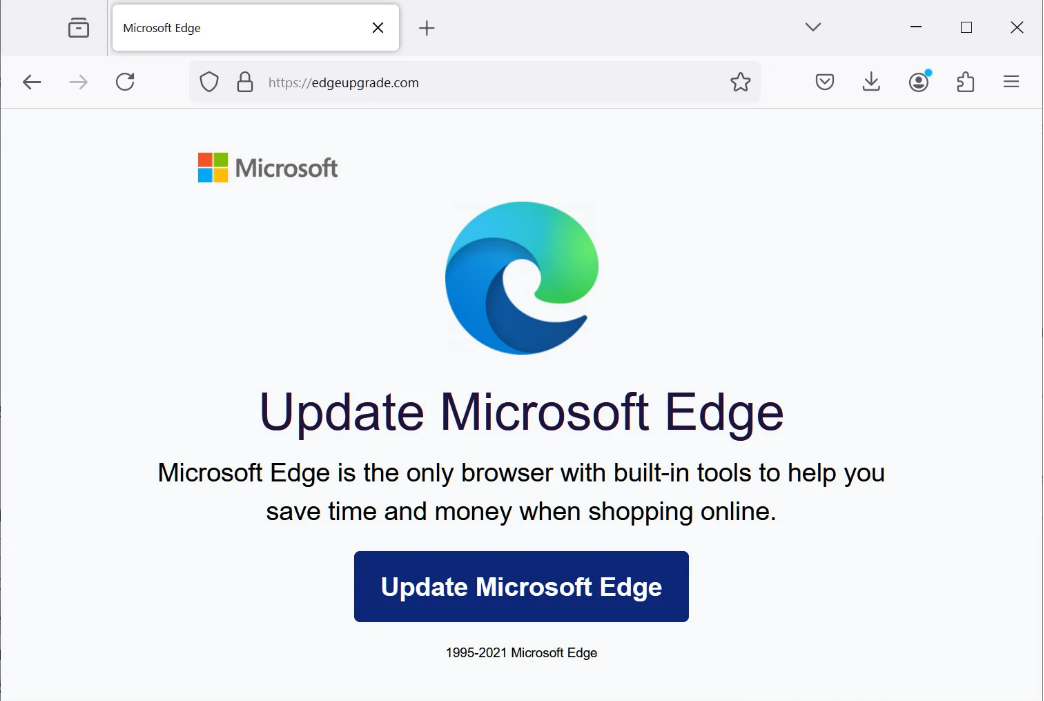Open a new tab with plus button
This screenshot has height=701, width=1044.
[x=427, y=28]
